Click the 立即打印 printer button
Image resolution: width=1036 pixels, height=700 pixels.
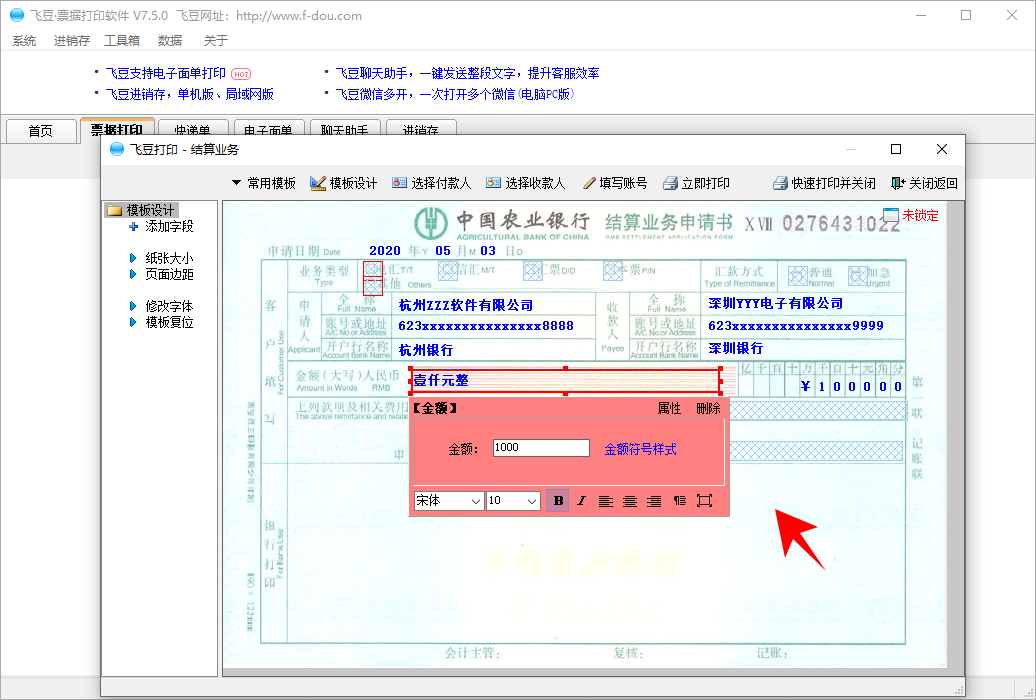point(696,183)
